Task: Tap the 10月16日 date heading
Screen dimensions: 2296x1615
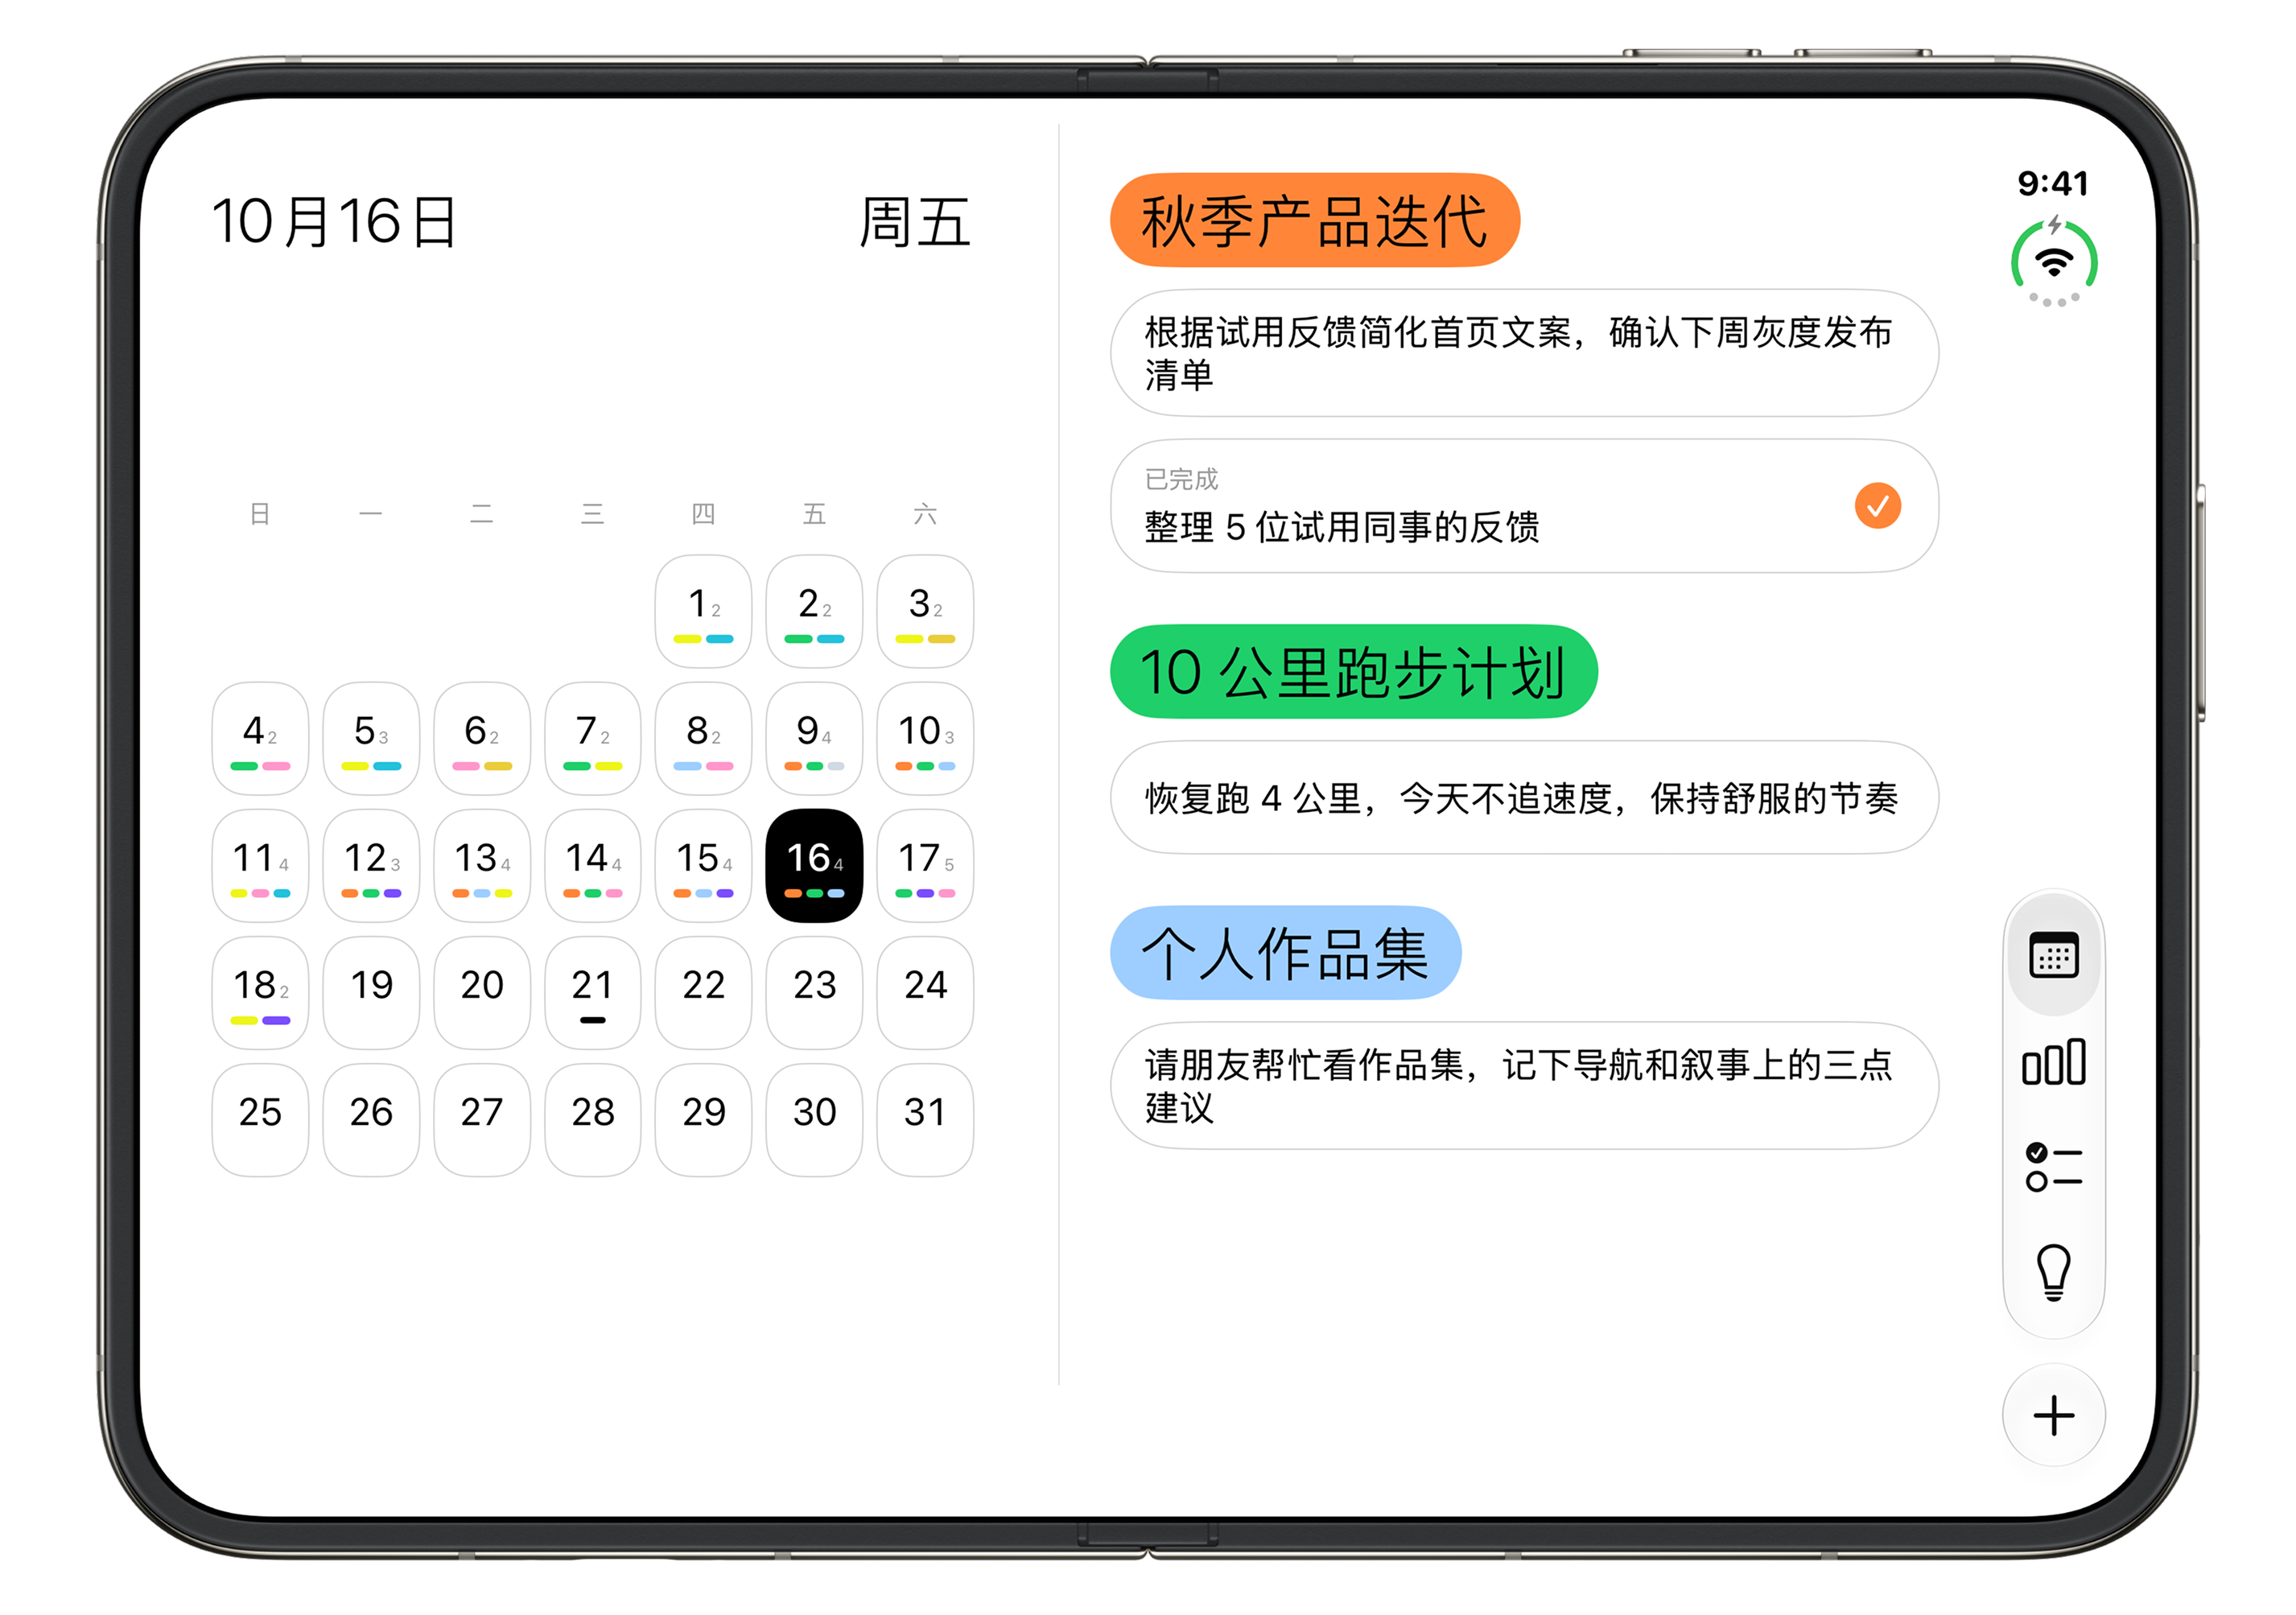Action: click(x=335, y=221)
